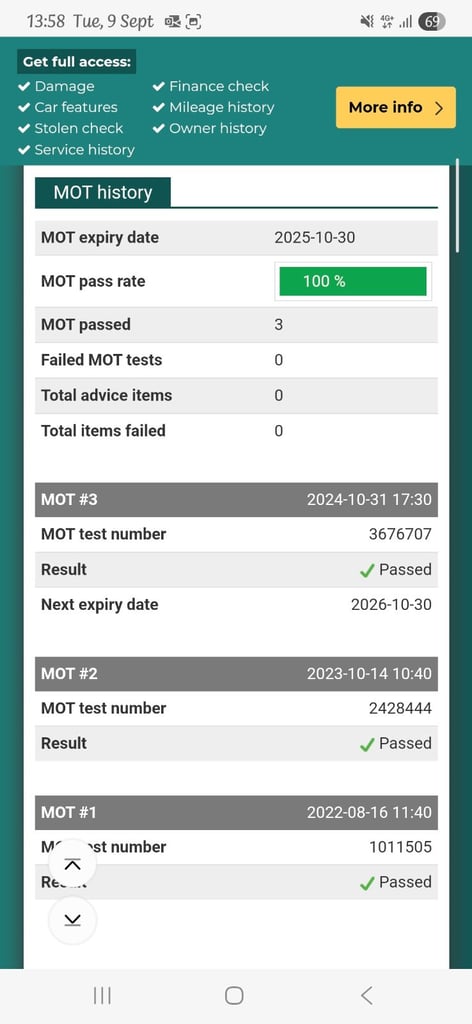The image size is (472, 1024).
Task: Tap the scroll-to-top arrow button
Action: (x=72, y=865)
